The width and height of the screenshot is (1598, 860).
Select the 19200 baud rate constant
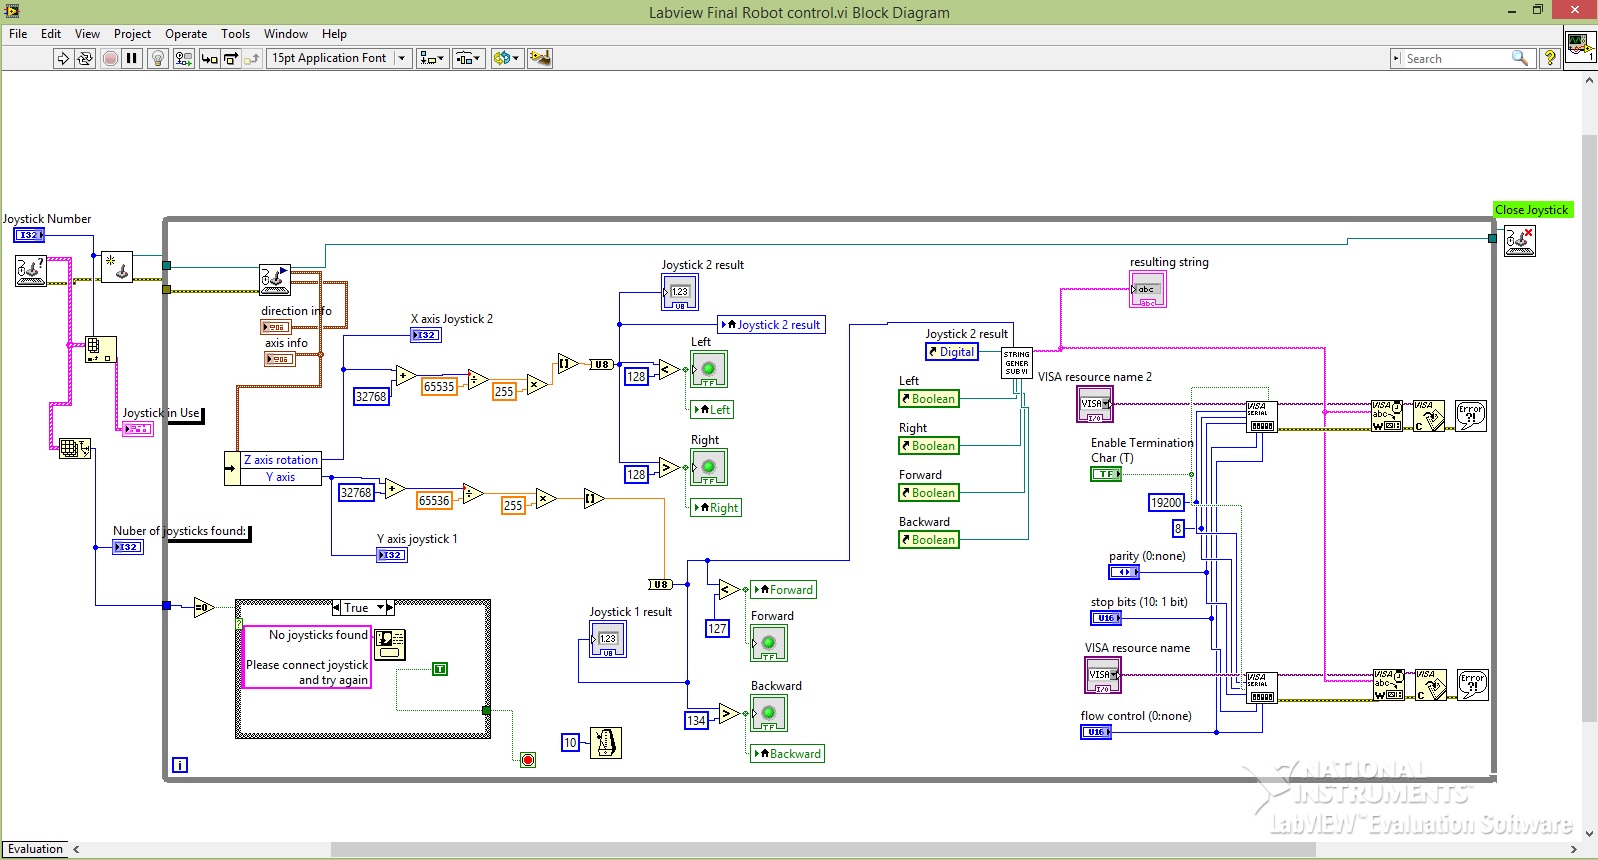pos(1166,503)
